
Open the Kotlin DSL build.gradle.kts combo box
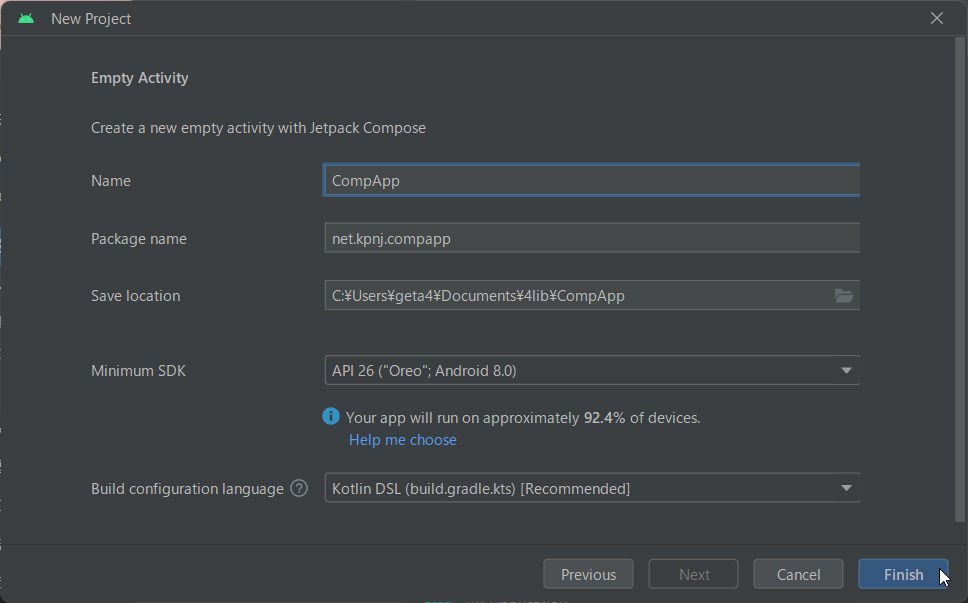point(592,488)
